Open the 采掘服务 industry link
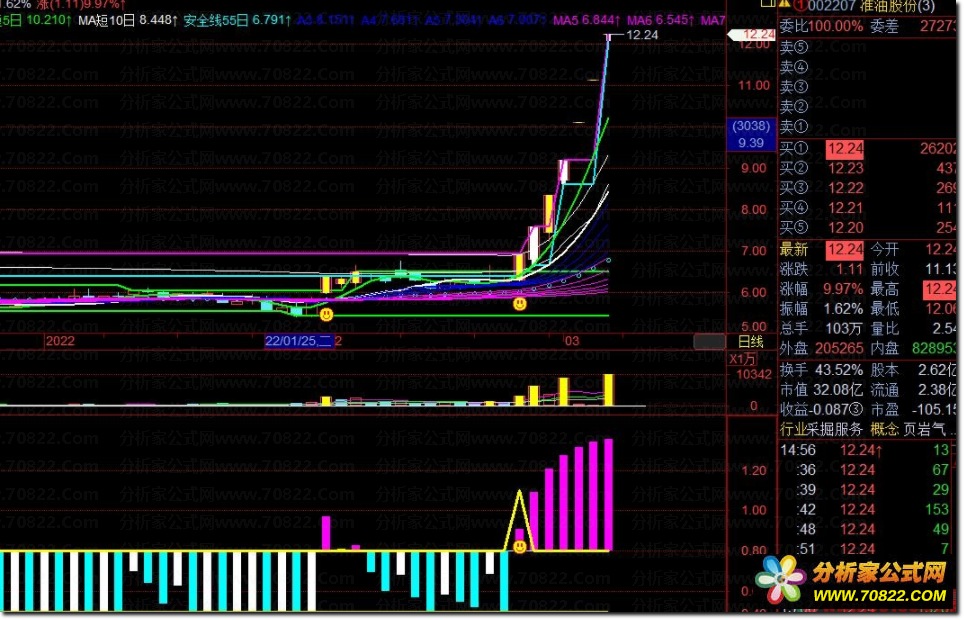965x620 pixels. [836, 429]
